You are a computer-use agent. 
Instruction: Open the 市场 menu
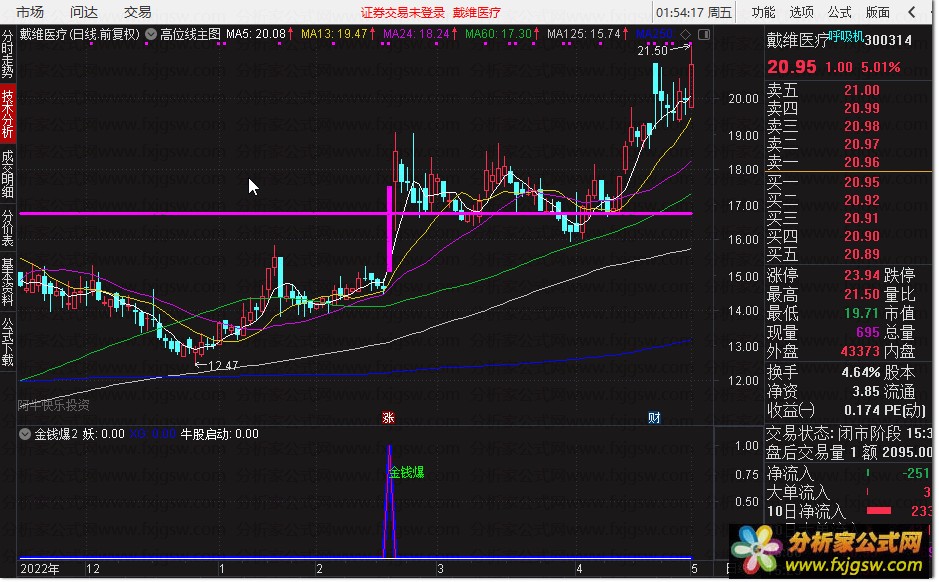click(30, 12)
